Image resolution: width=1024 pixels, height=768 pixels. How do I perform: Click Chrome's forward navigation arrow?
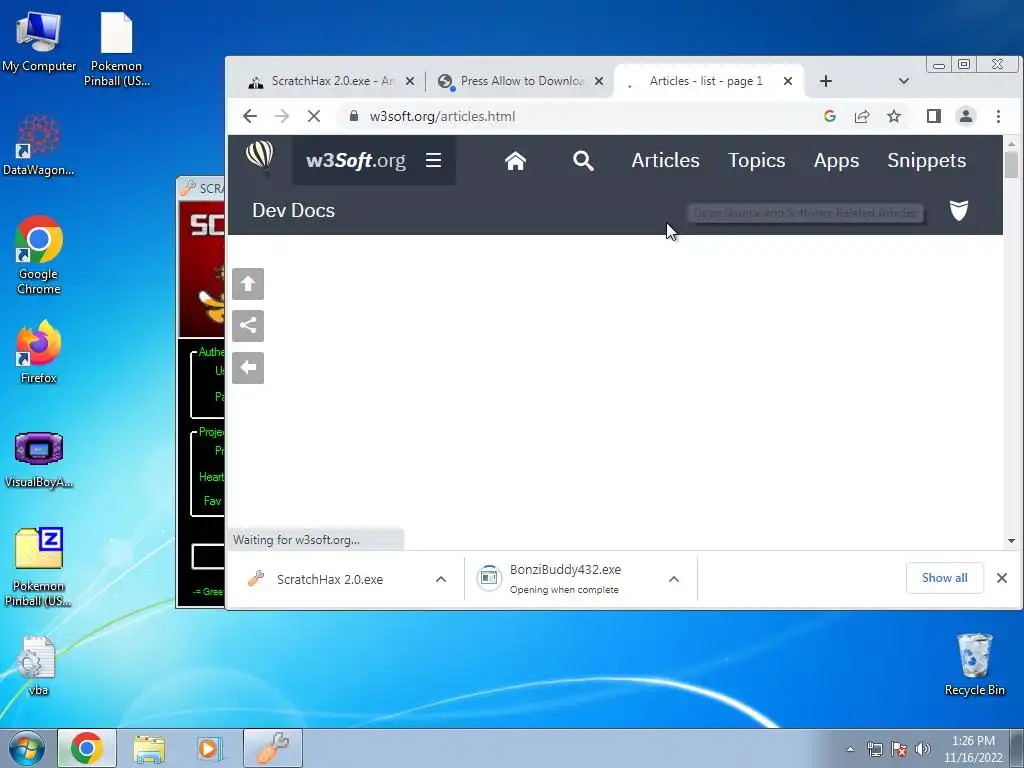(281, 116)
